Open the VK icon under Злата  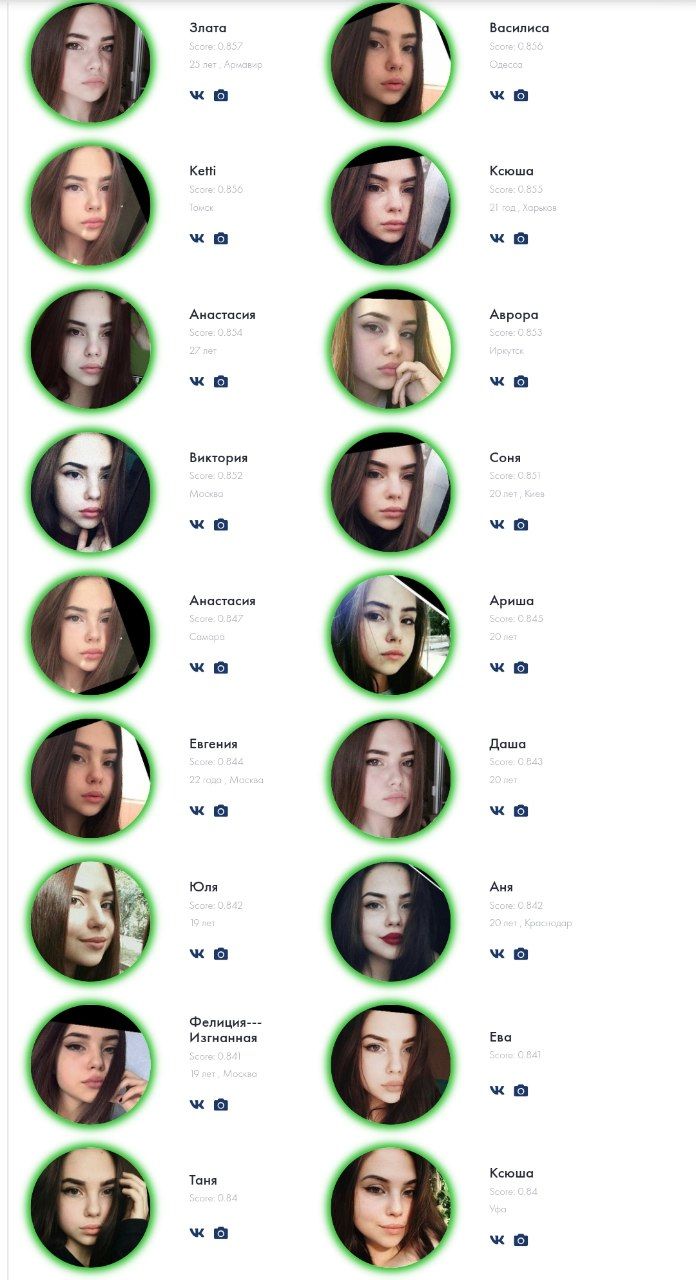[x=196, y=96]
